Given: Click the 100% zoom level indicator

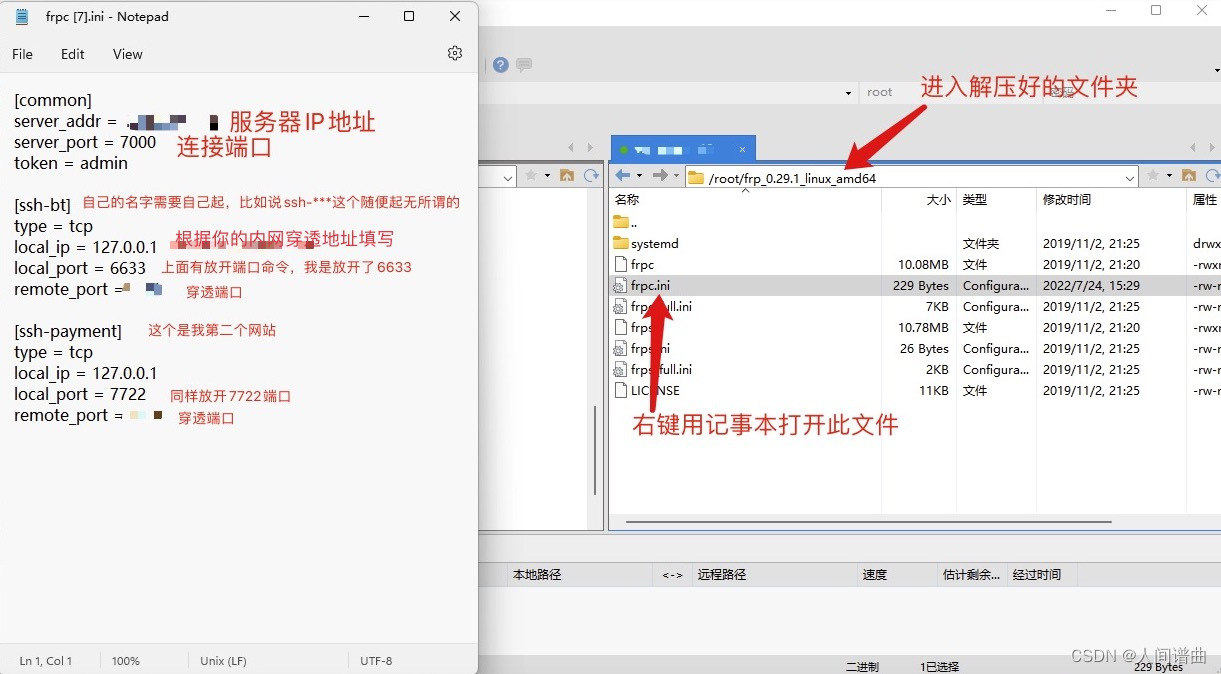Looking at the screenshot, I should (128, 661).
